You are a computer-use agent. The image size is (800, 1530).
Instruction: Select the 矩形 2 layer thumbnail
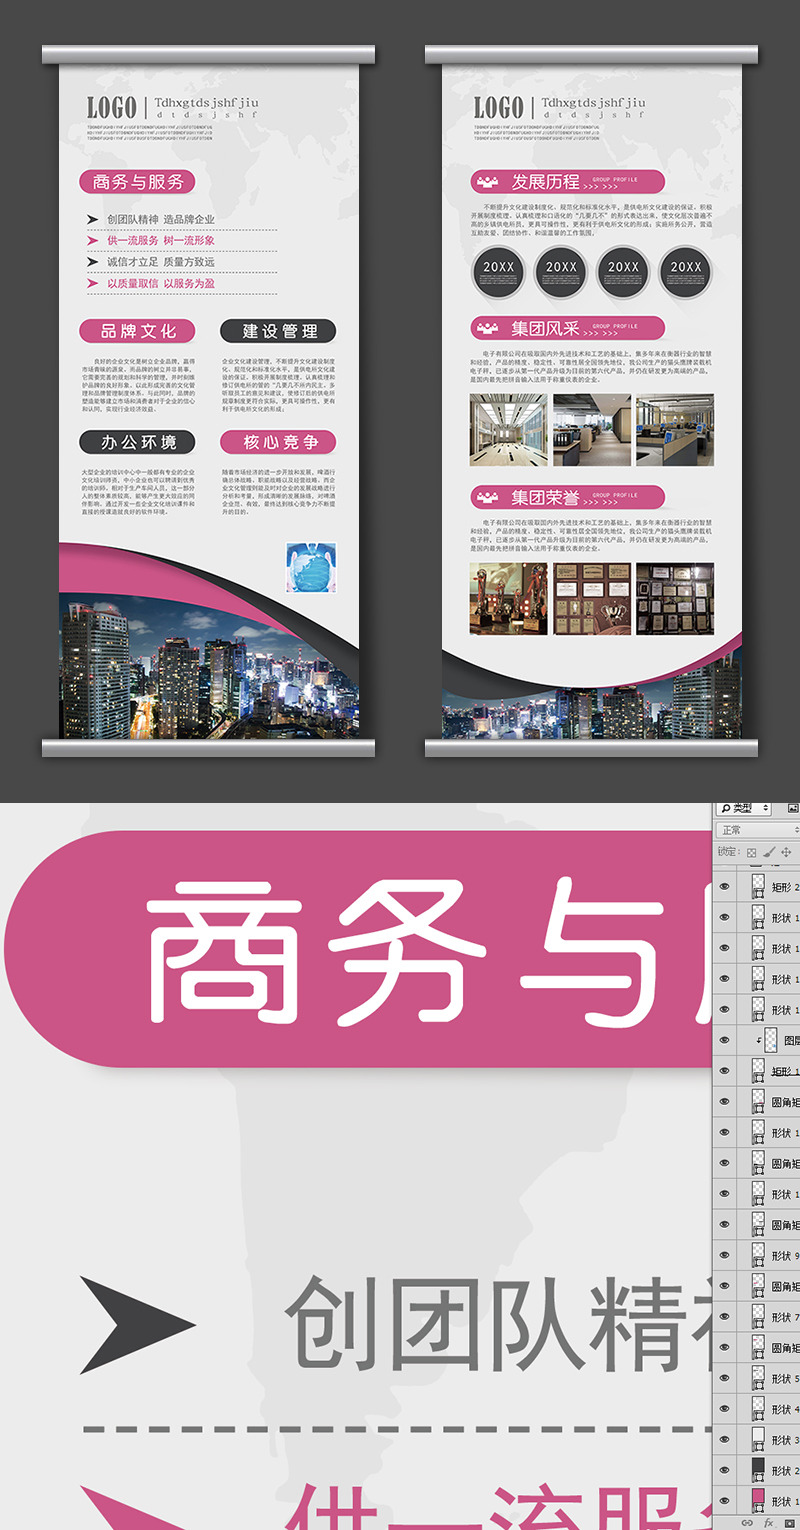[x=758, y=886]
